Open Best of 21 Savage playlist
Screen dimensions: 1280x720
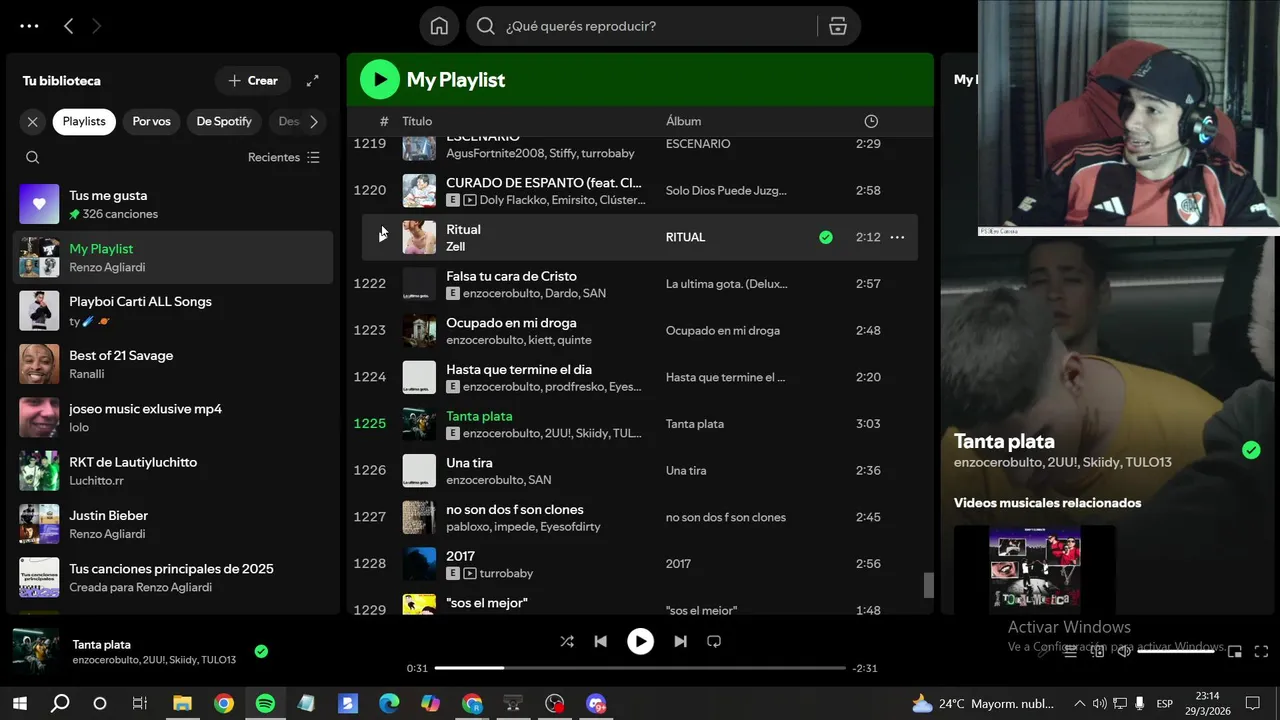click(173, 364)
